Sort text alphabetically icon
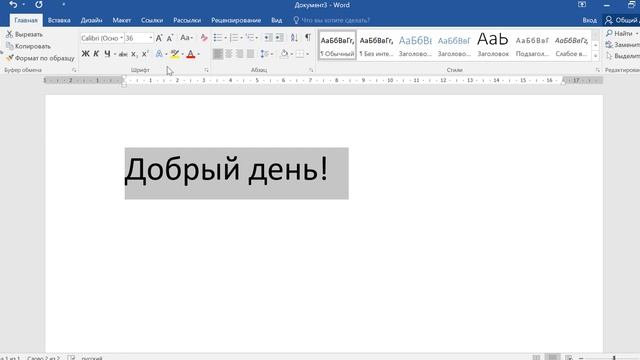Viewport: 640px width, 360px height. (294, 38)
